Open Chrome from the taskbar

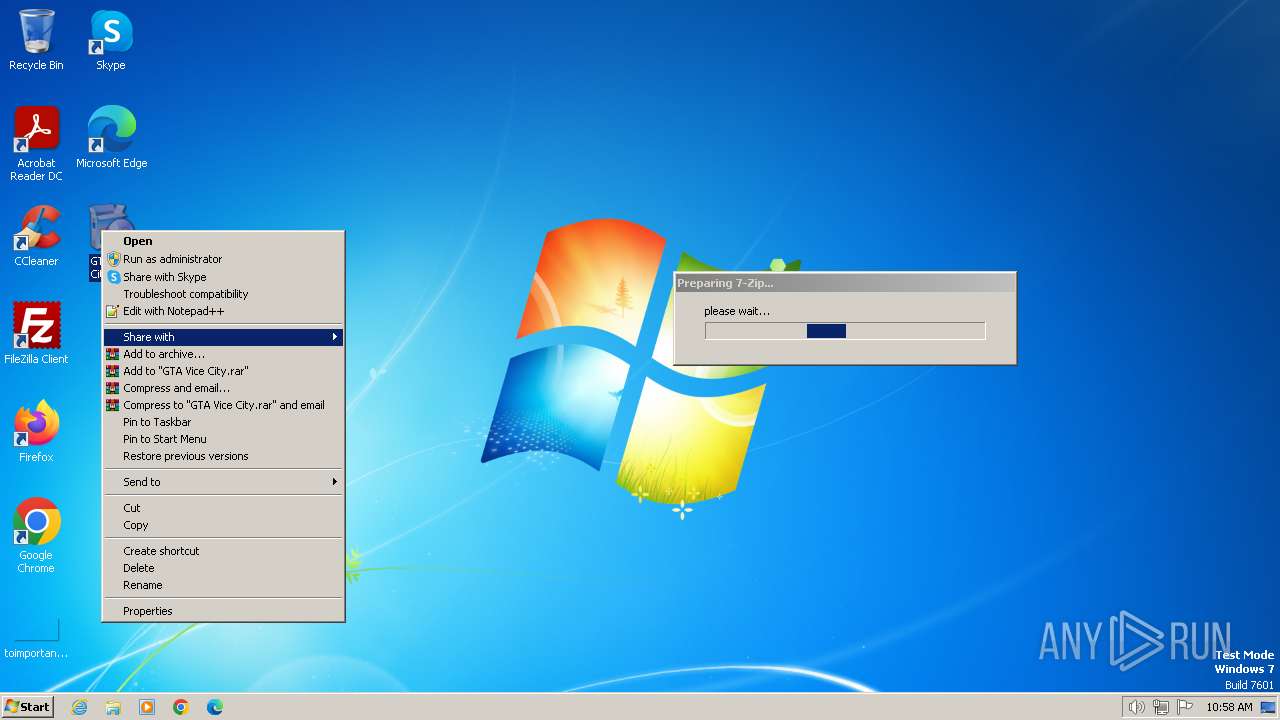(181, 707)
